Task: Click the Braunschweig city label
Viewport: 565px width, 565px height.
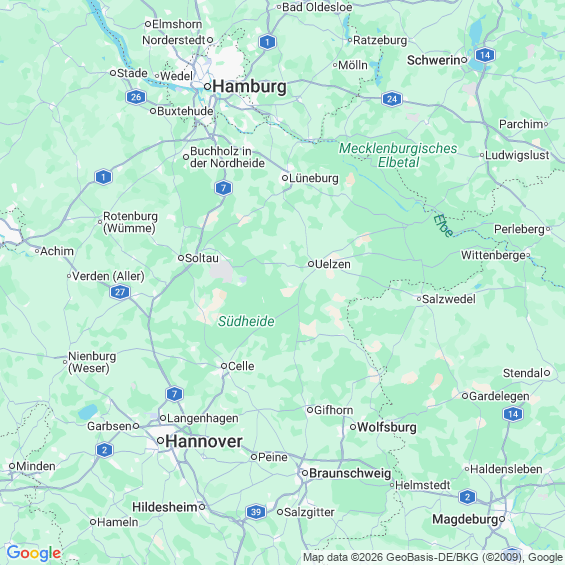Action: [x=350, y=473]
